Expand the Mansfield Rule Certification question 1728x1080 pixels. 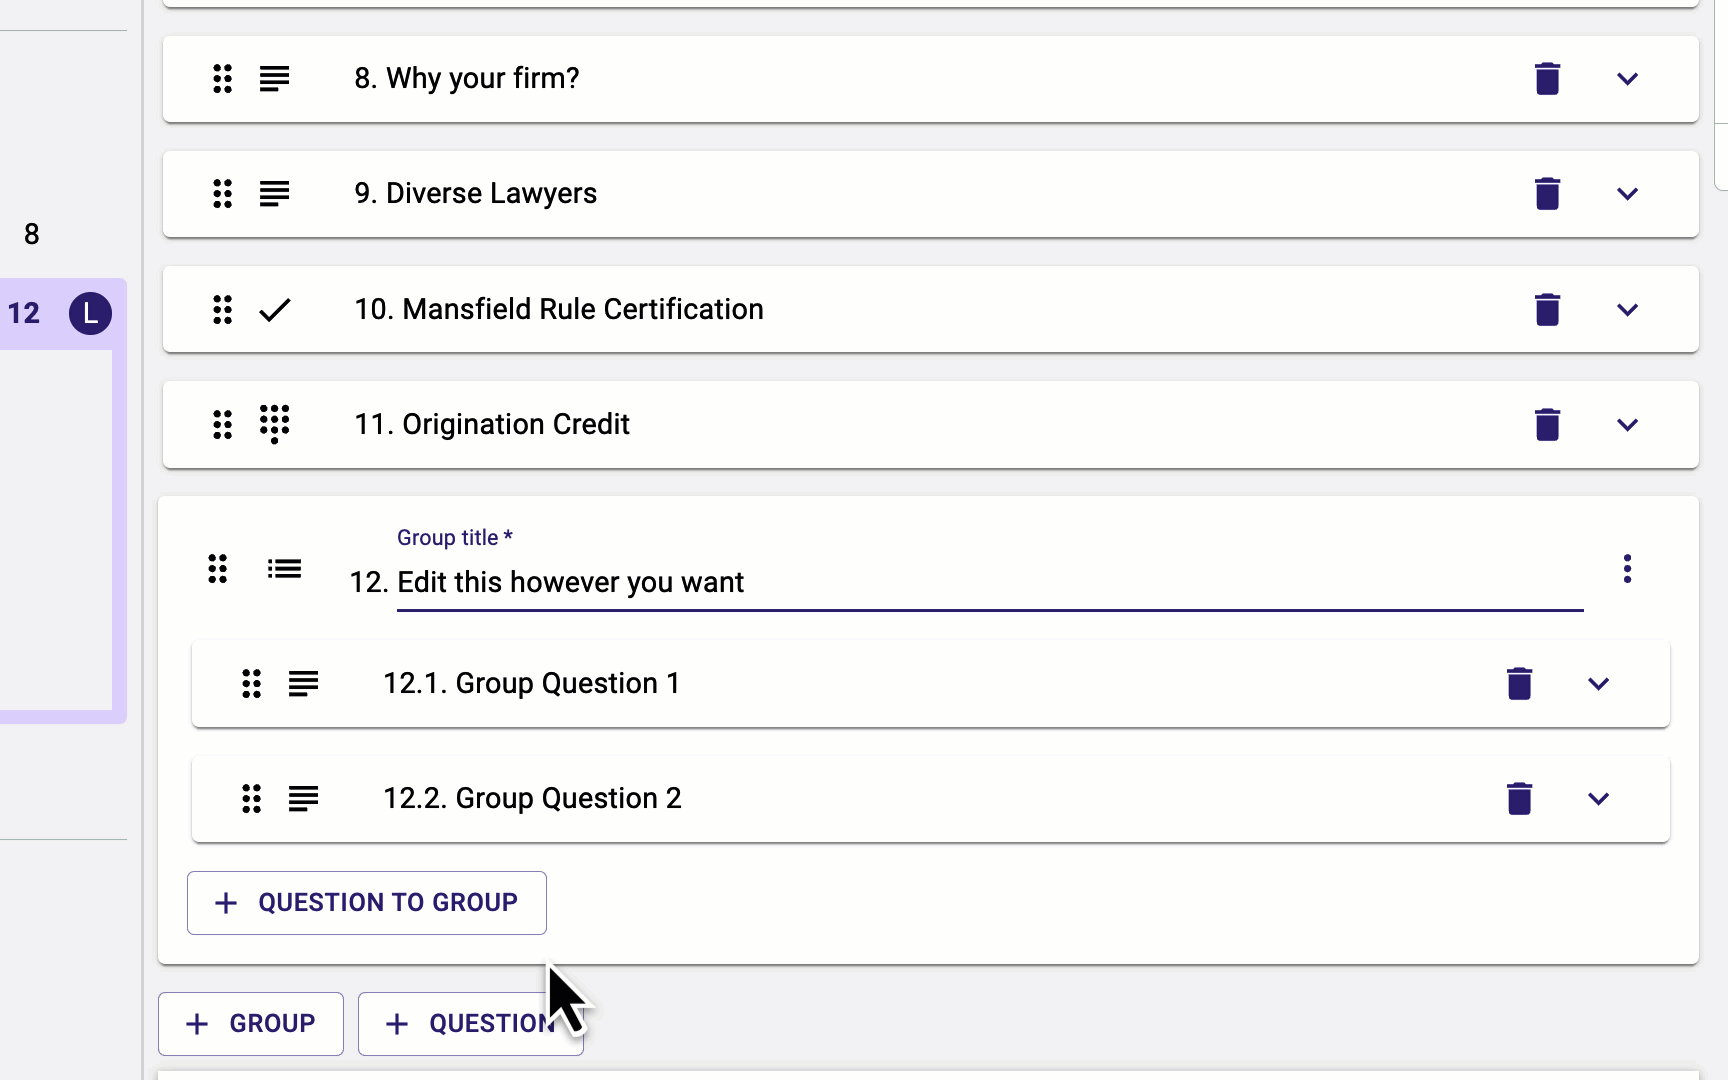1627,310
